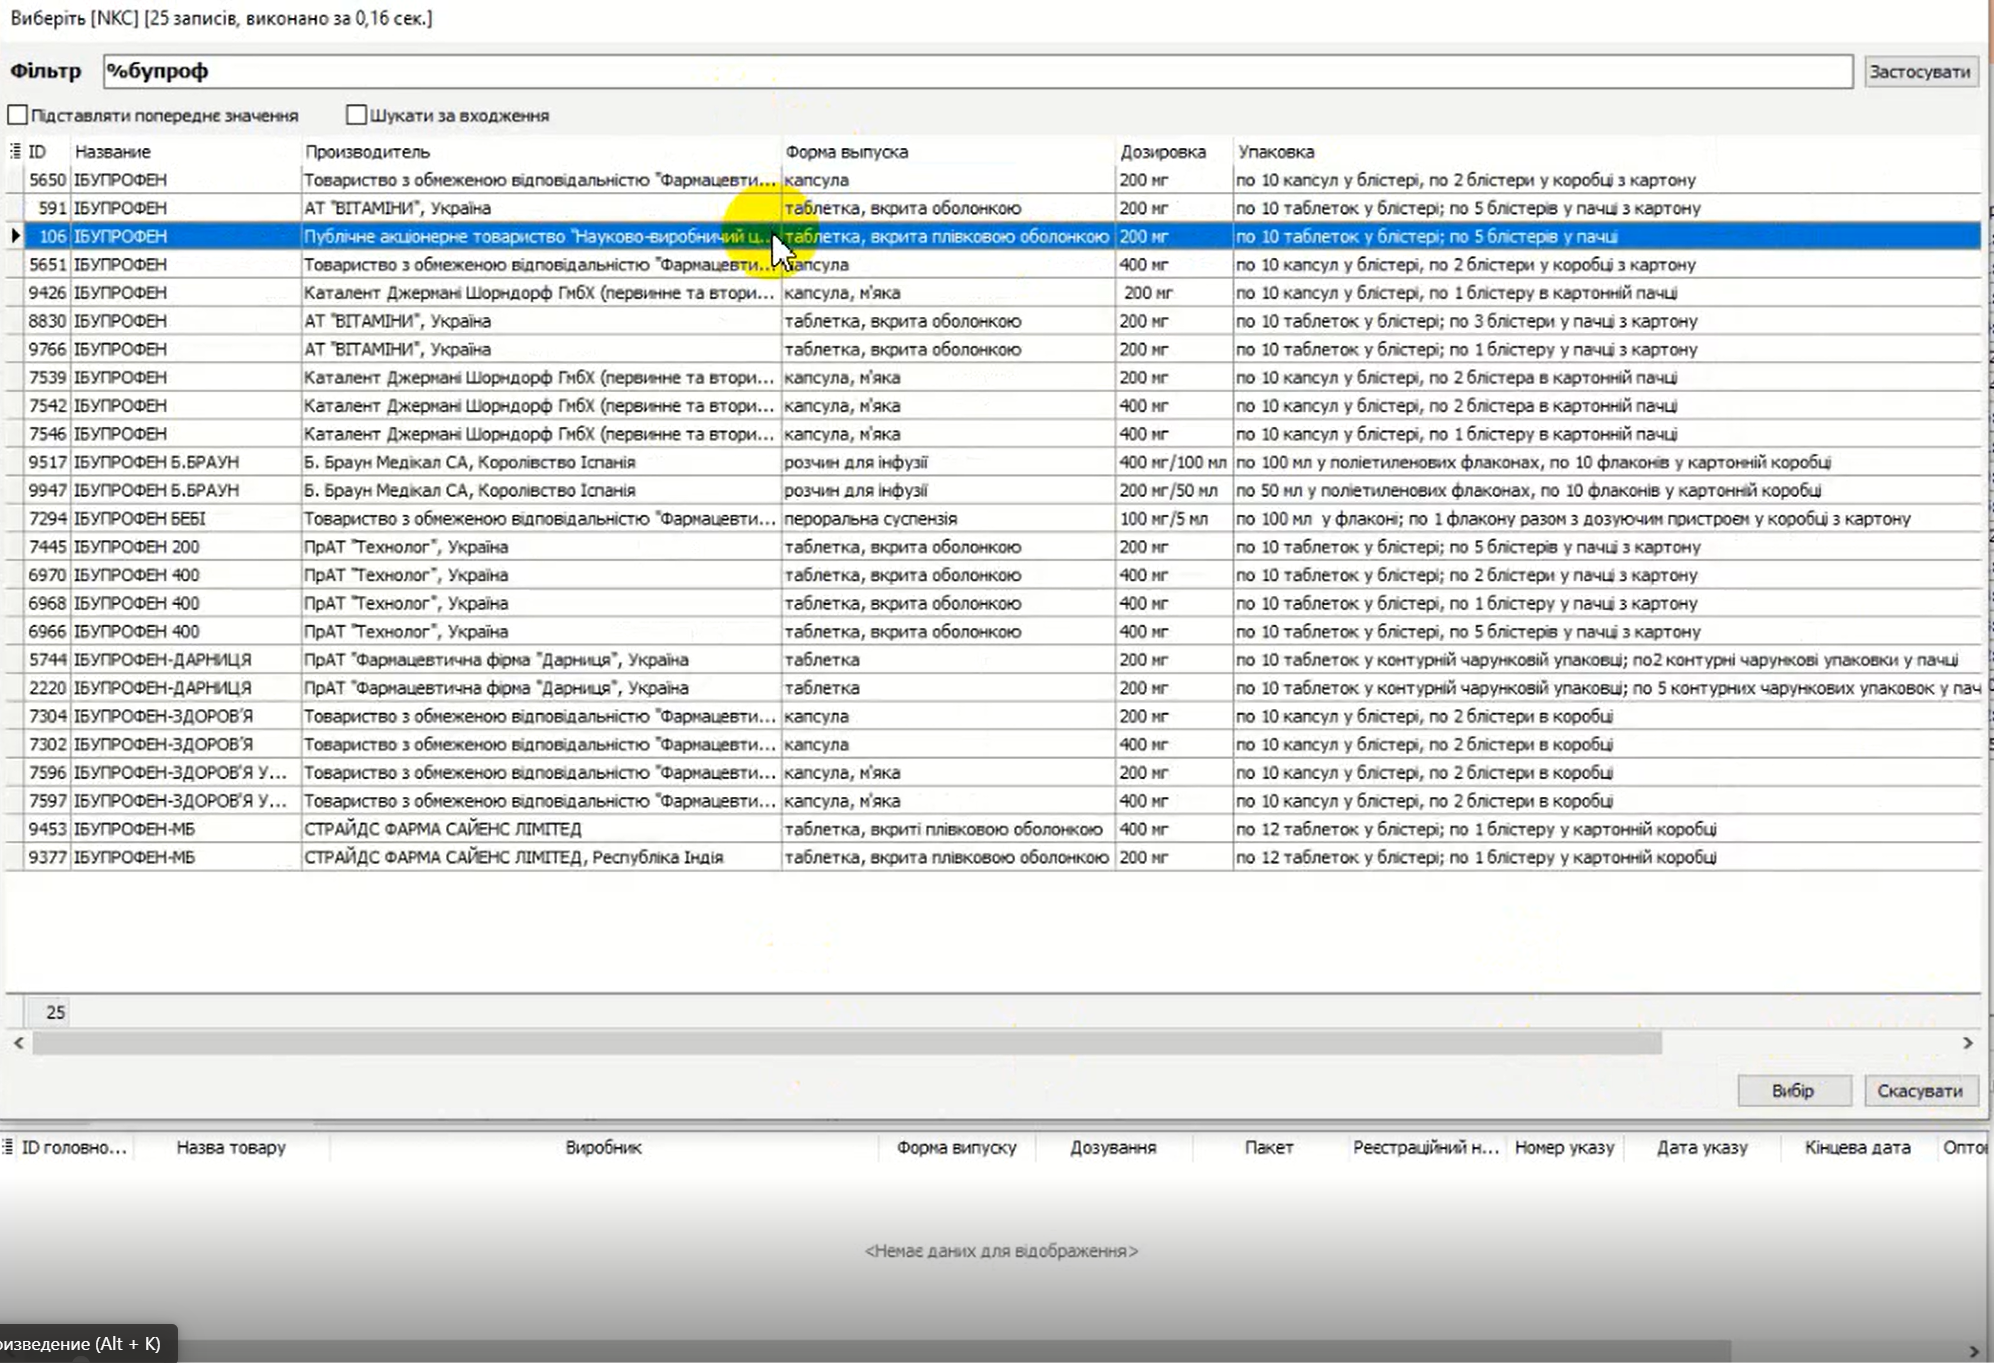This screenshot has height=1363, width=1994.
Task: Click current row indicator arrow for ID 106
Action: (15, 236)
